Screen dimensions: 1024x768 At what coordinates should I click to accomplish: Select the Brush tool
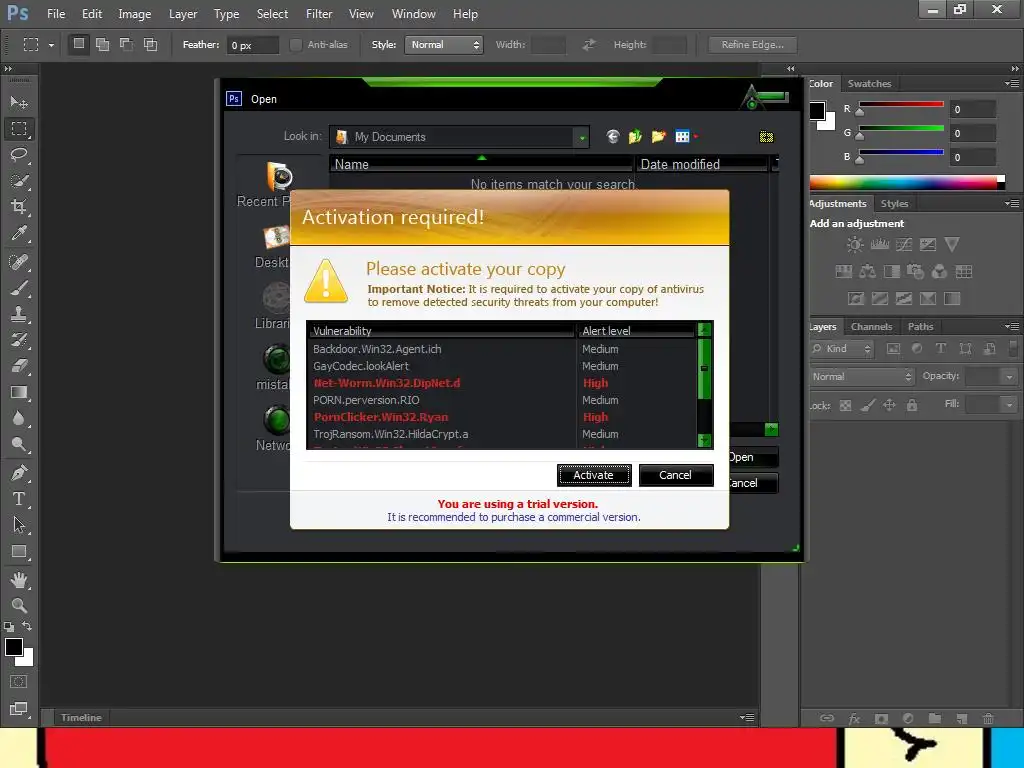[x=19, y=288]
